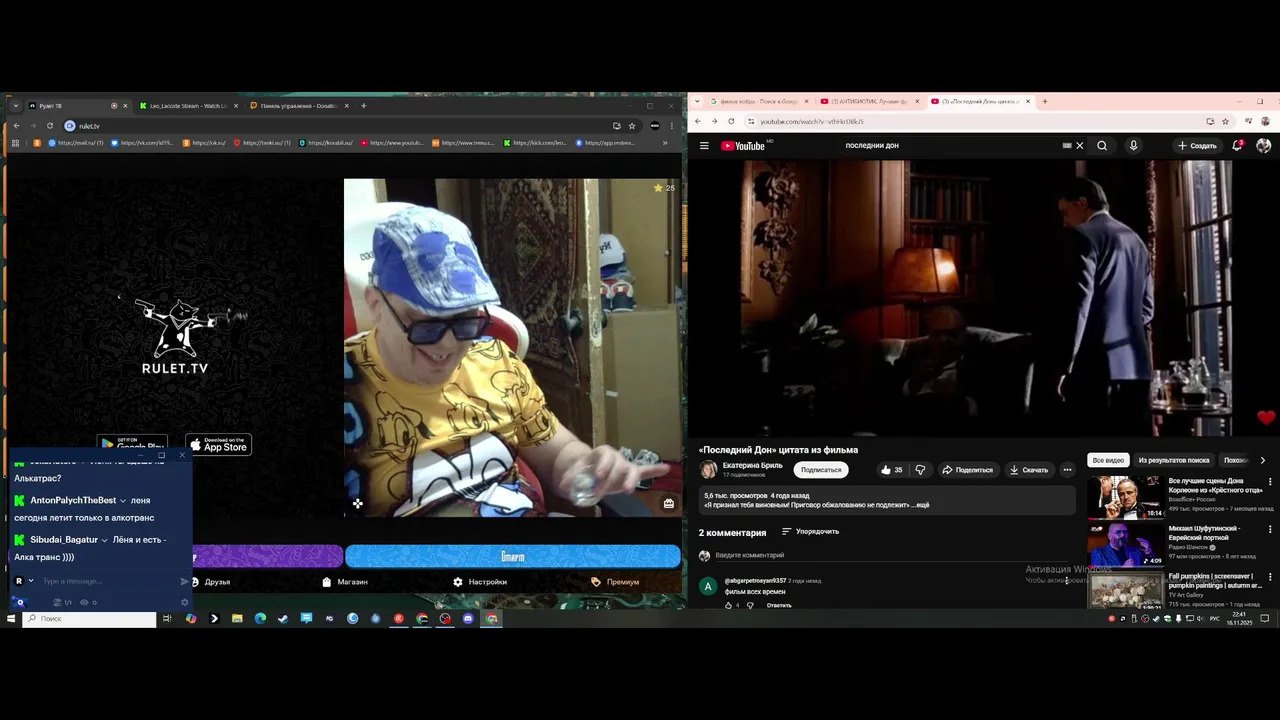Screen dimensions: 1280x720
Task: Open the Друзья section on Rulet.tv
Action: (211, 582)
